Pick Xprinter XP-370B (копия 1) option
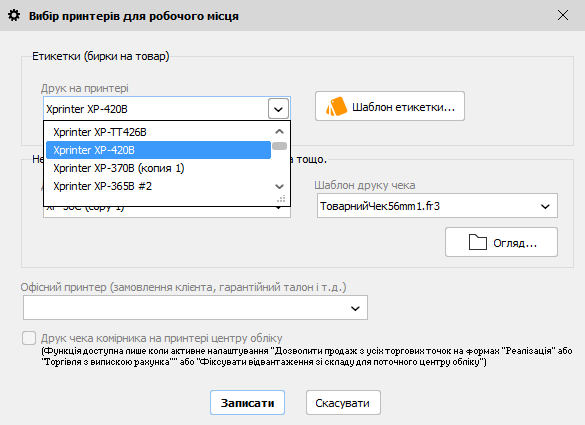585x425 pixels. pos(157,168)
